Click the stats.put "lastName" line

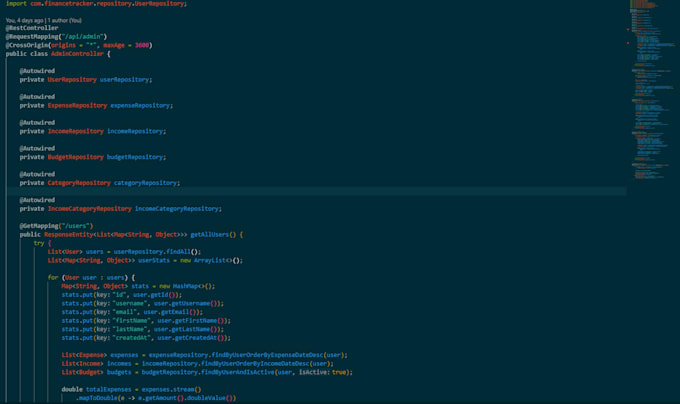point(142,329)
